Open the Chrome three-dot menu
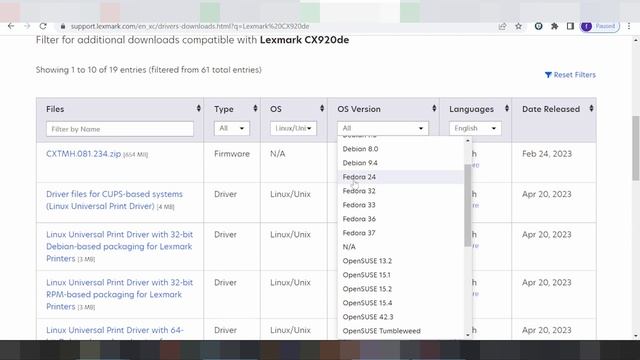This screenshot has height=360, width=640. tap(629, 26)
